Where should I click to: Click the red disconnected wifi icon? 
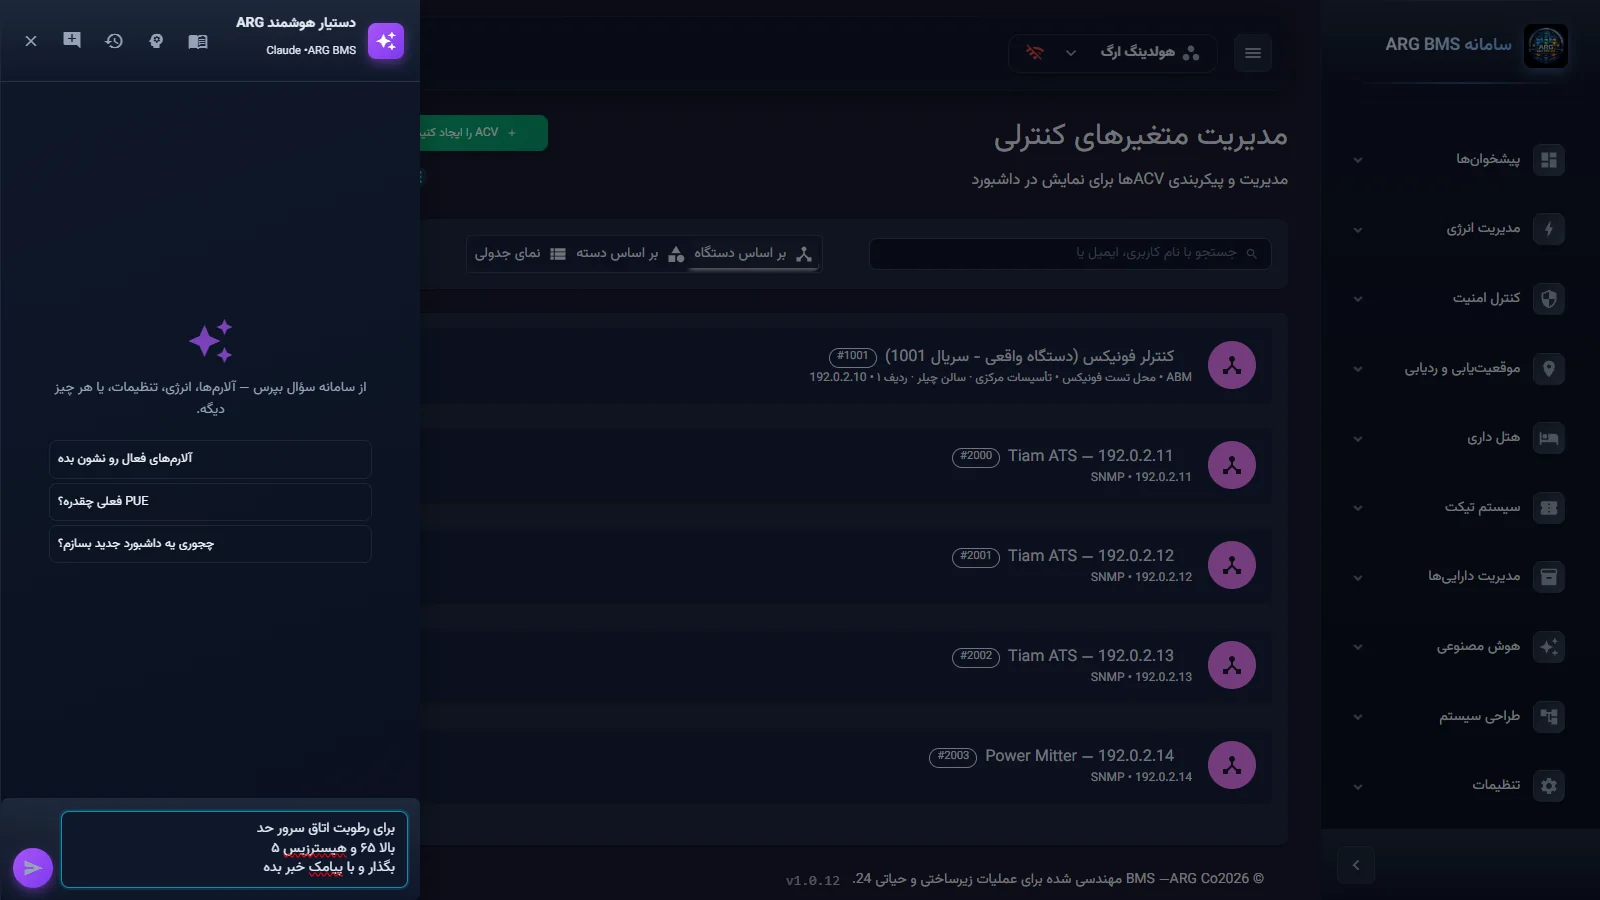pyautogui.click(x=1035, y=53)
